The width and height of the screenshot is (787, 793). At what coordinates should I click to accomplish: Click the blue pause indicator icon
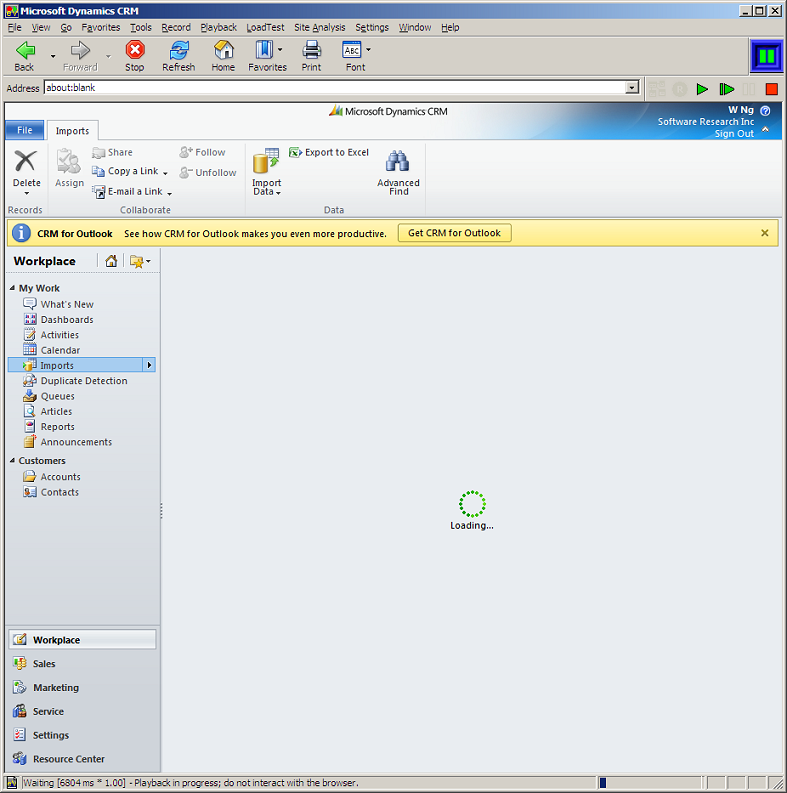pyautogui.click(x=767, y=56)
